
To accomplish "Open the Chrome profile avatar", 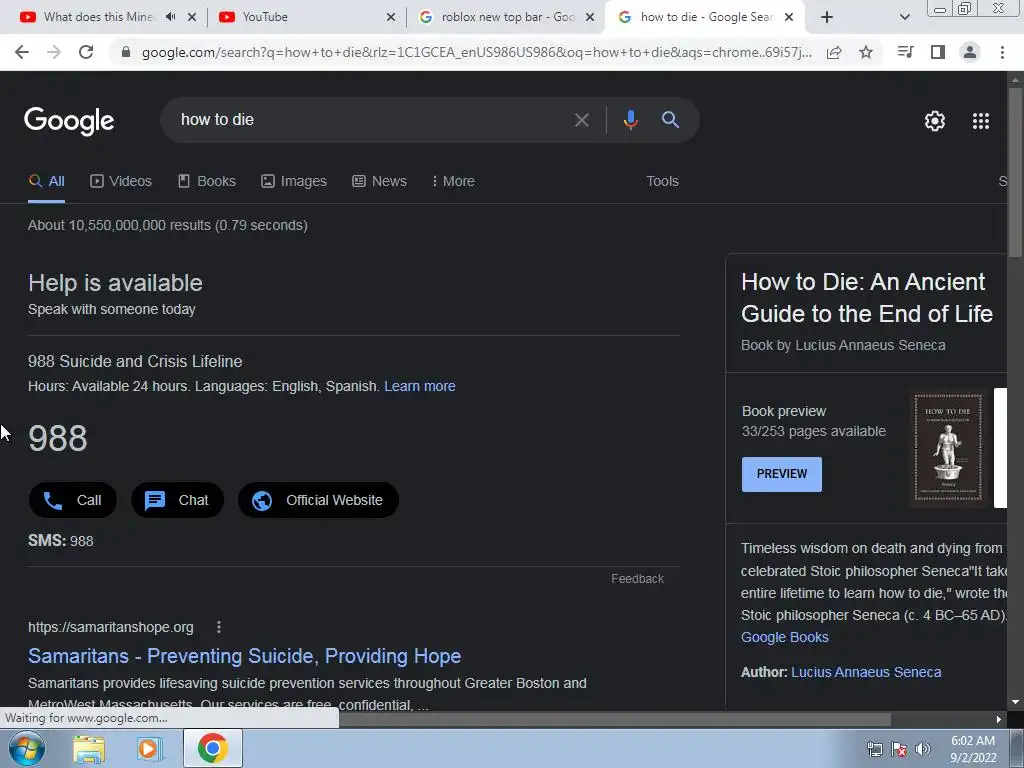I will [970, 52].
